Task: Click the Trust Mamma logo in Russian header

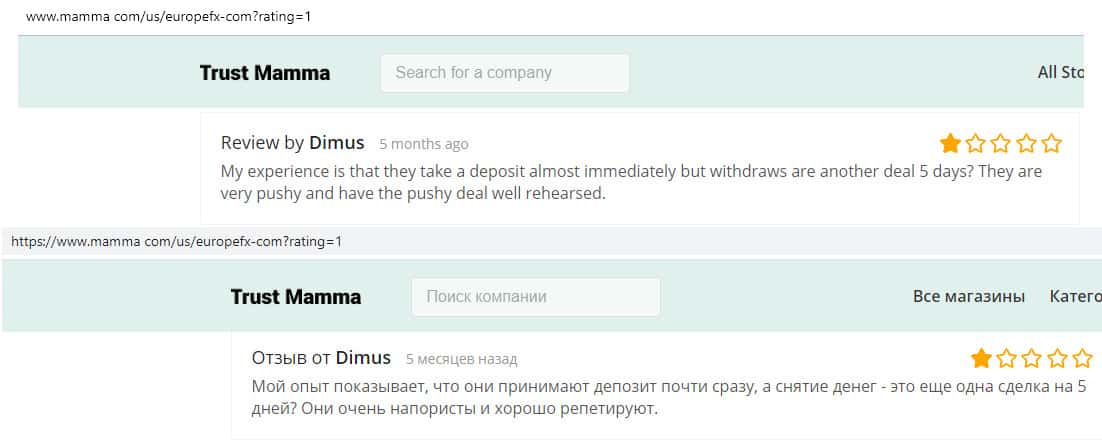Action: (x=296, y=297)
